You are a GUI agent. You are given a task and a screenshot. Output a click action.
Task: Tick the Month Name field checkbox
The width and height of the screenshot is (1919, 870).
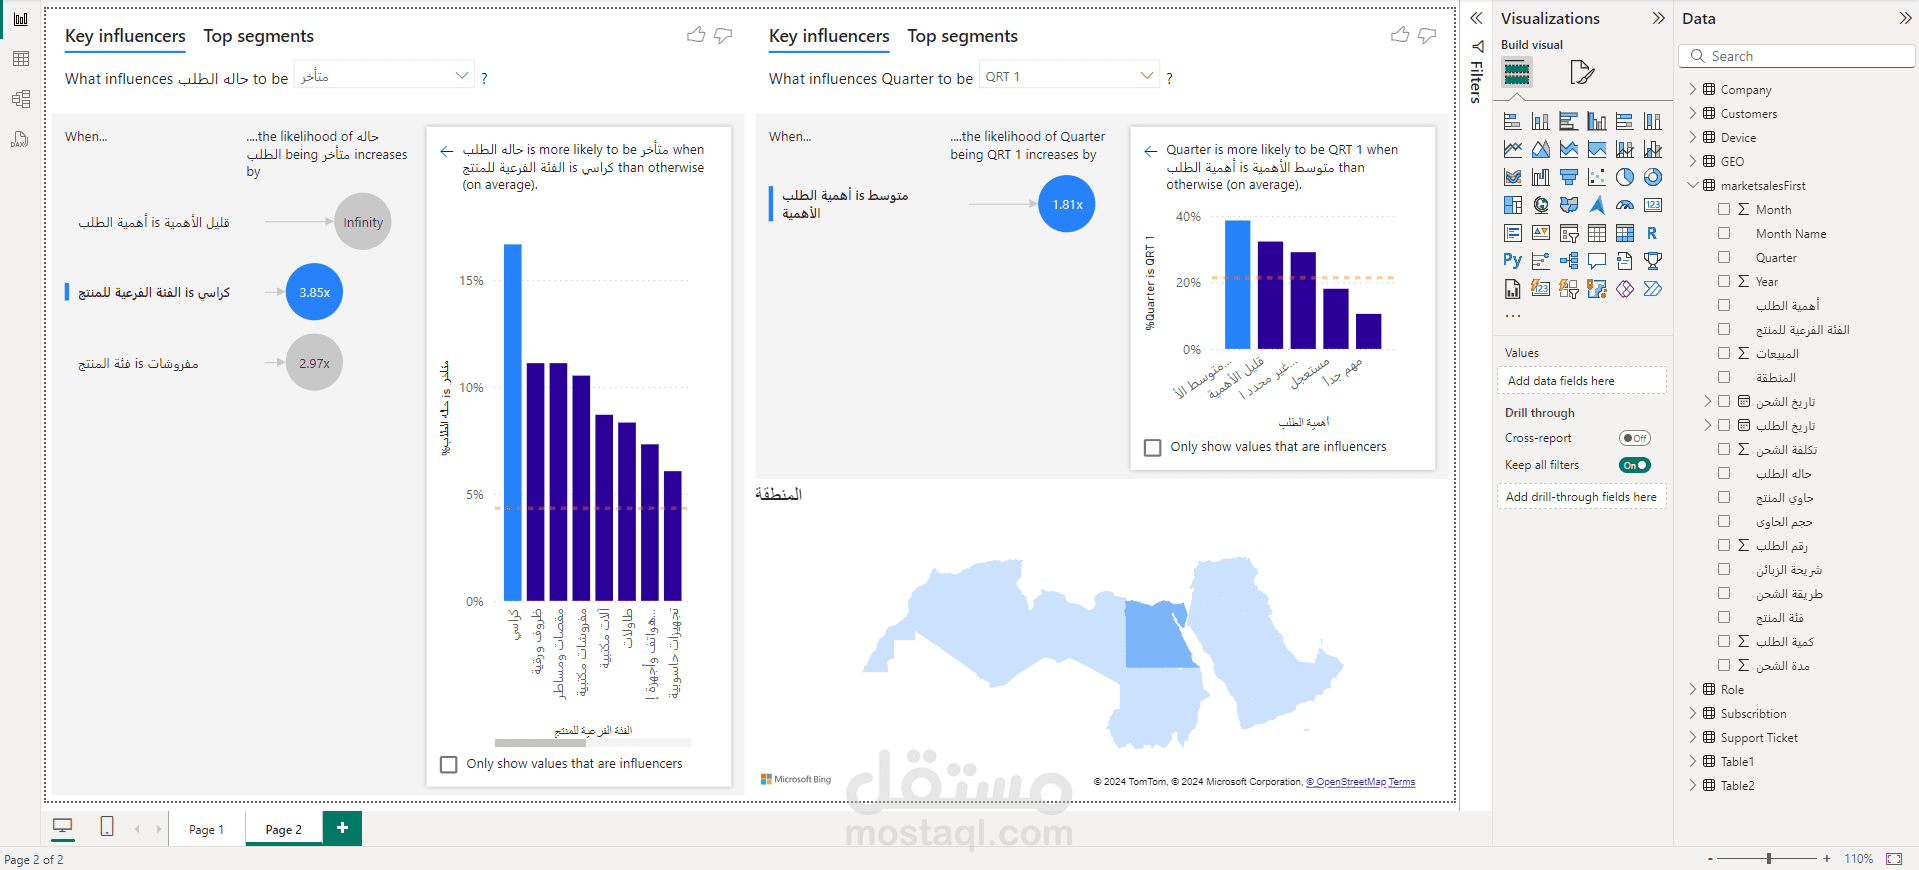pyautogui.click(x=1724, y=233)
